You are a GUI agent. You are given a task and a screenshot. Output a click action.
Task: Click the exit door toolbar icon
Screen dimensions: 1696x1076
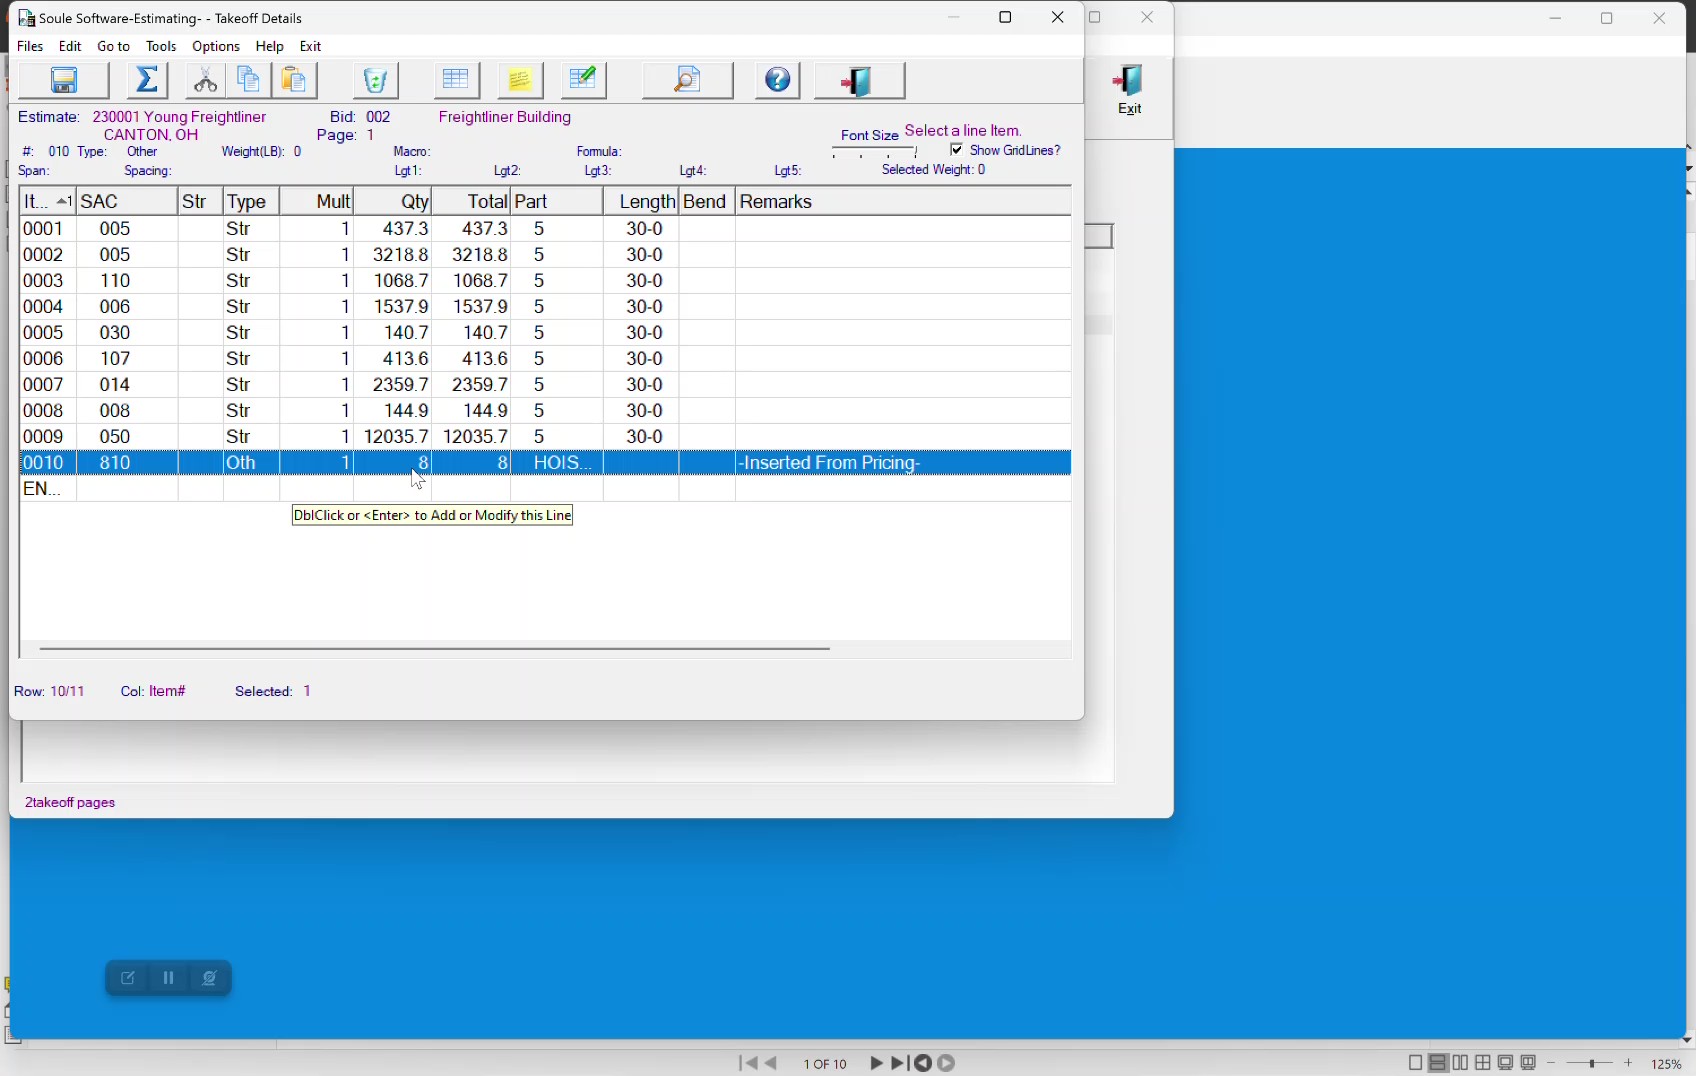pos(860,81)
